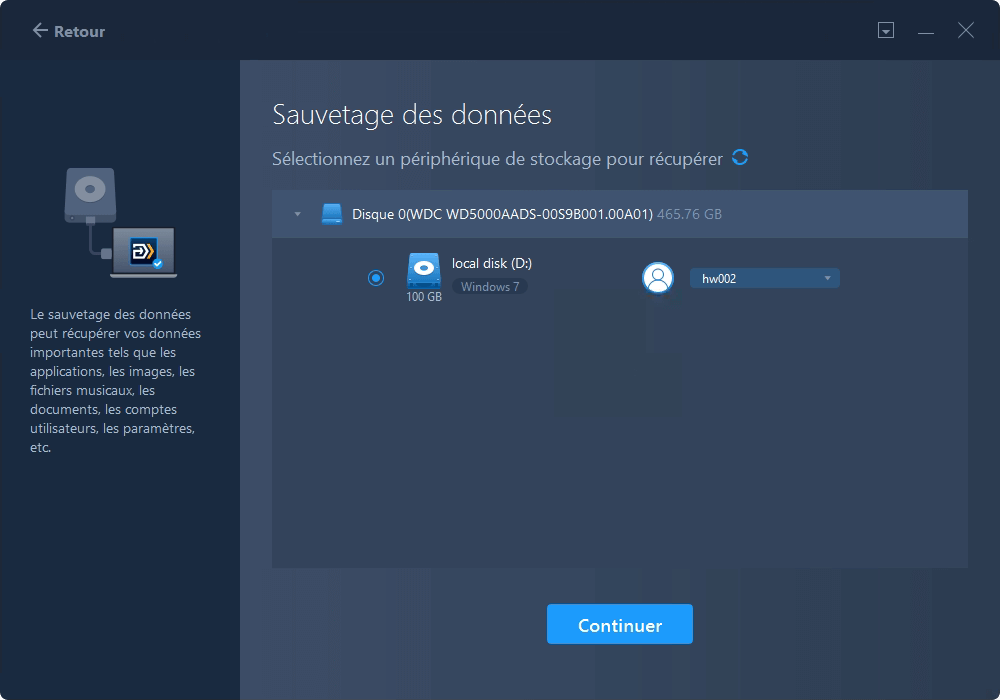Click the Sauvetage des données heading
The image size is (1000, 700).
(x=411, y=115)
